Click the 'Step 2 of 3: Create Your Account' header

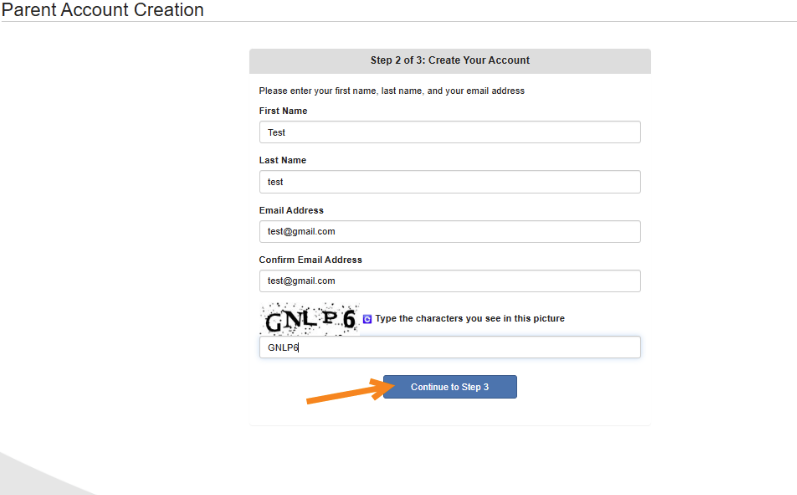click(450, 60)
